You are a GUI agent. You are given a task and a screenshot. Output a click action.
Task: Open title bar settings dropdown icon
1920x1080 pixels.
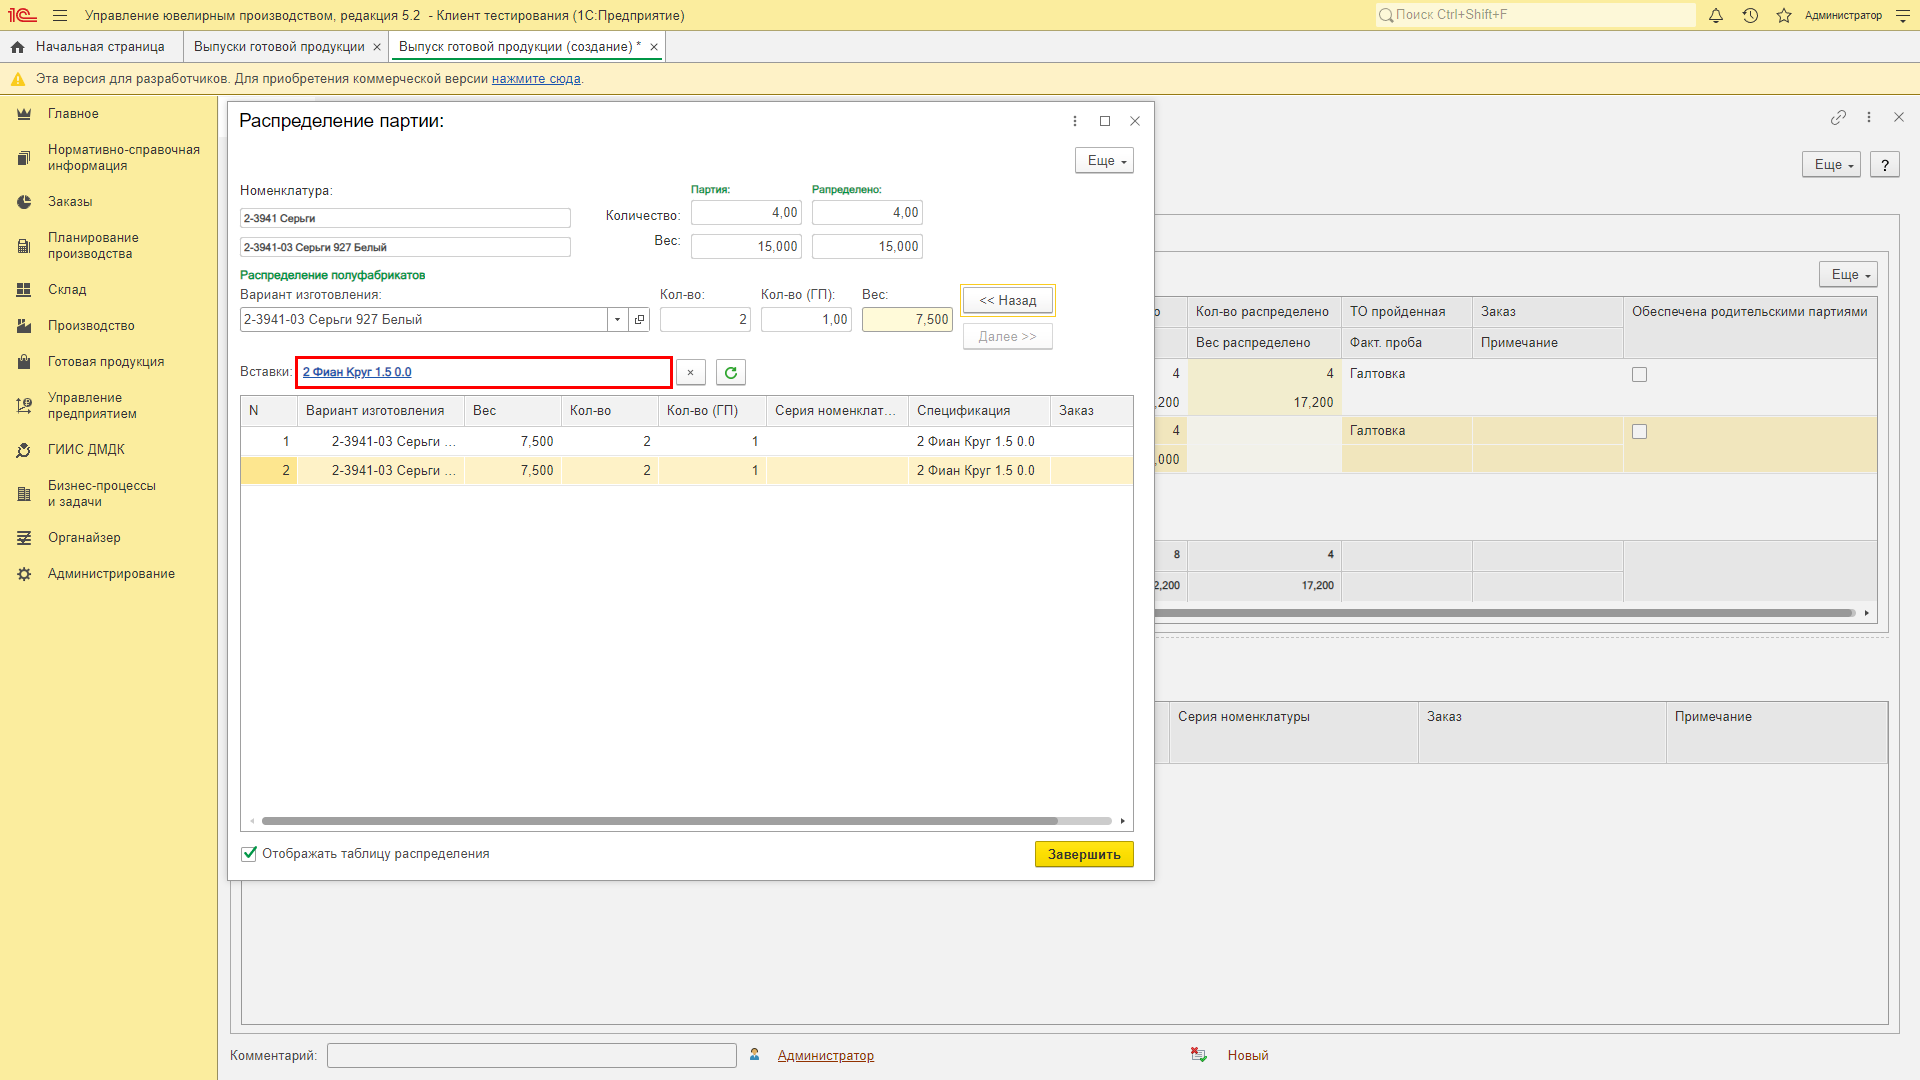tap(1902, 15)
